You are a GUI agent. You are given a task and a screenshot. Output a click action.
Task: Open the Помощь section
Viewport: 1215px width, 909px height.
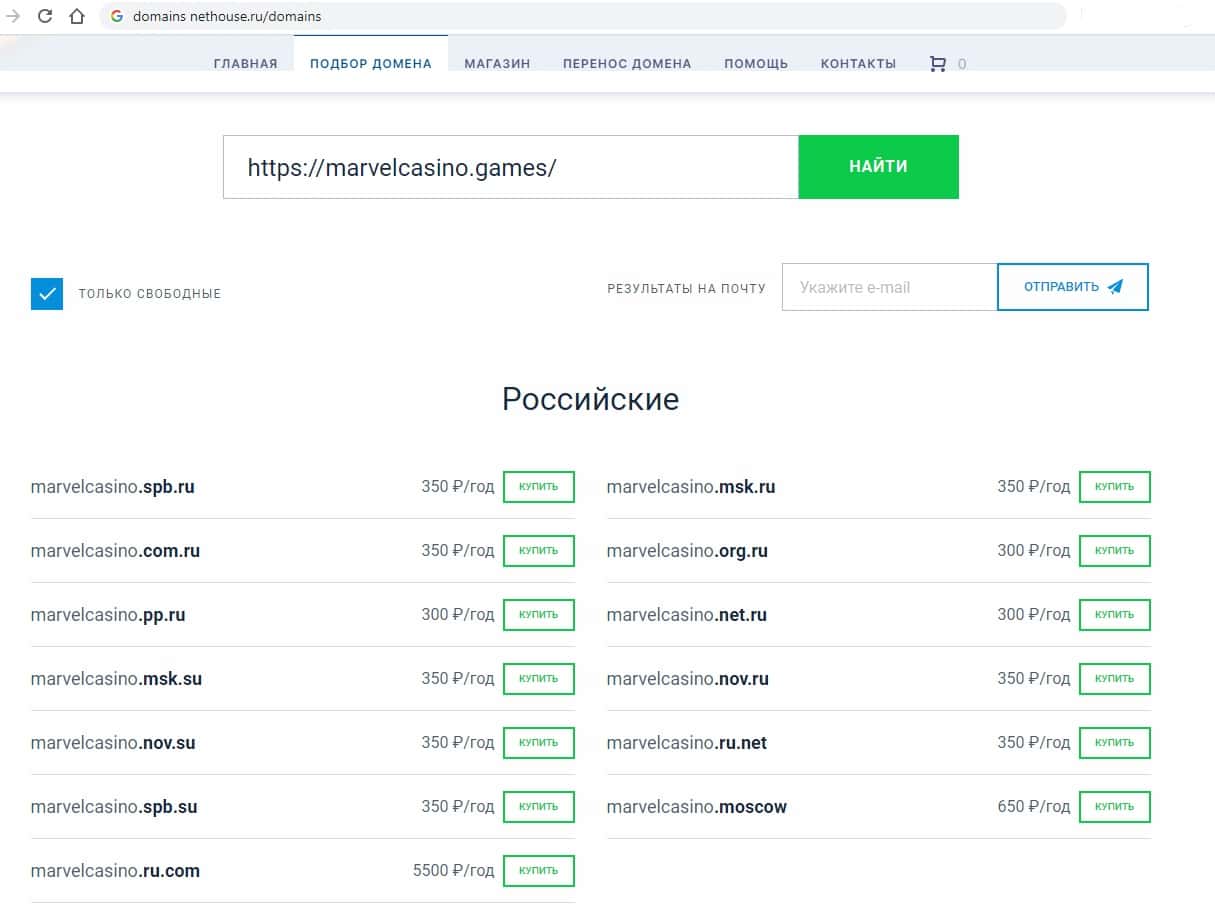(x=756, y=64)
